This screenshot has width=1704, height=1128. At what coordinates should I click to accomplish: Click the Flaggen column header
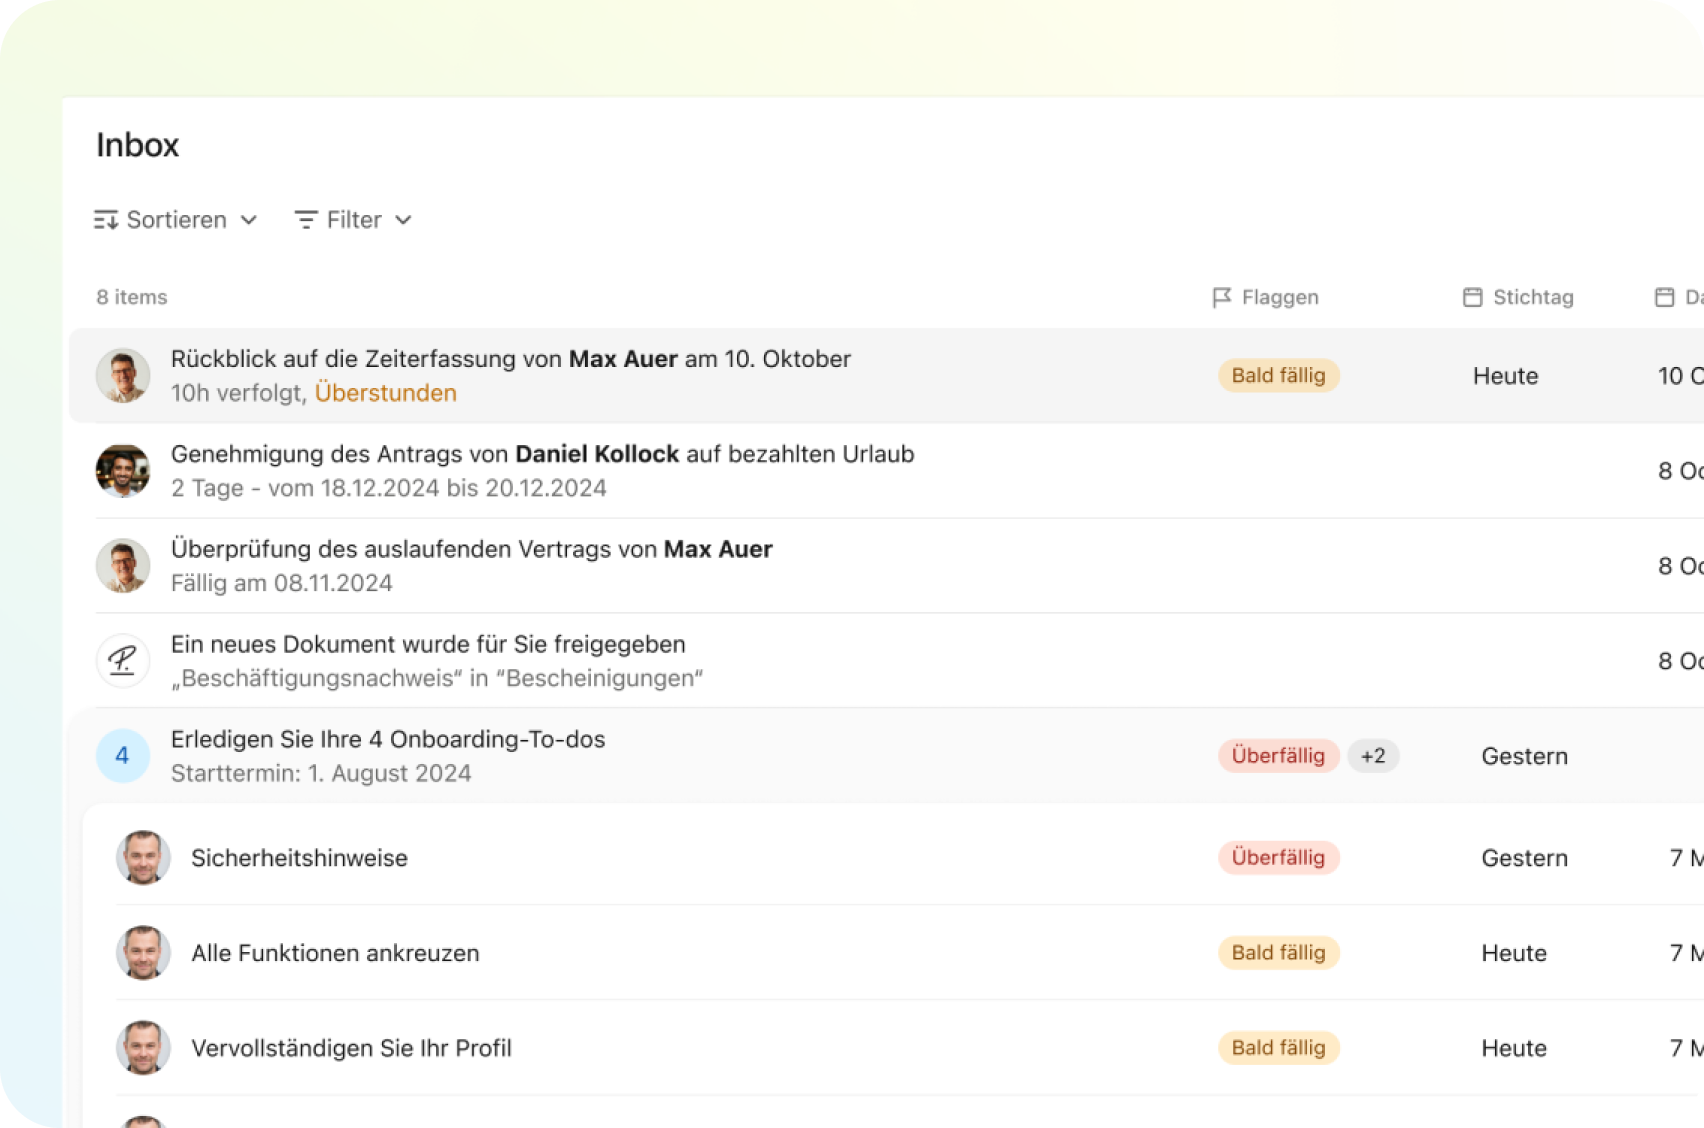click(x=1266, y=297)
